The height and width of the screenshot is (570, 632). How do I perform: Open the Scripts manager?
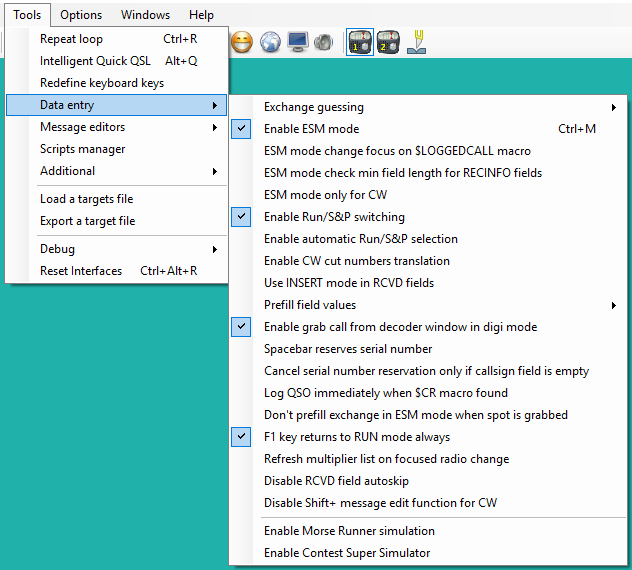point(116,149)
